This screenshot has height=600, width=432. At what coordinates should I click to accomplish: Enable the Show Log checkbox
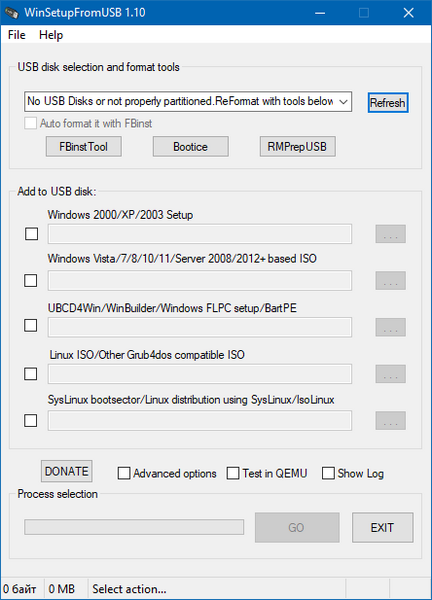328,473
